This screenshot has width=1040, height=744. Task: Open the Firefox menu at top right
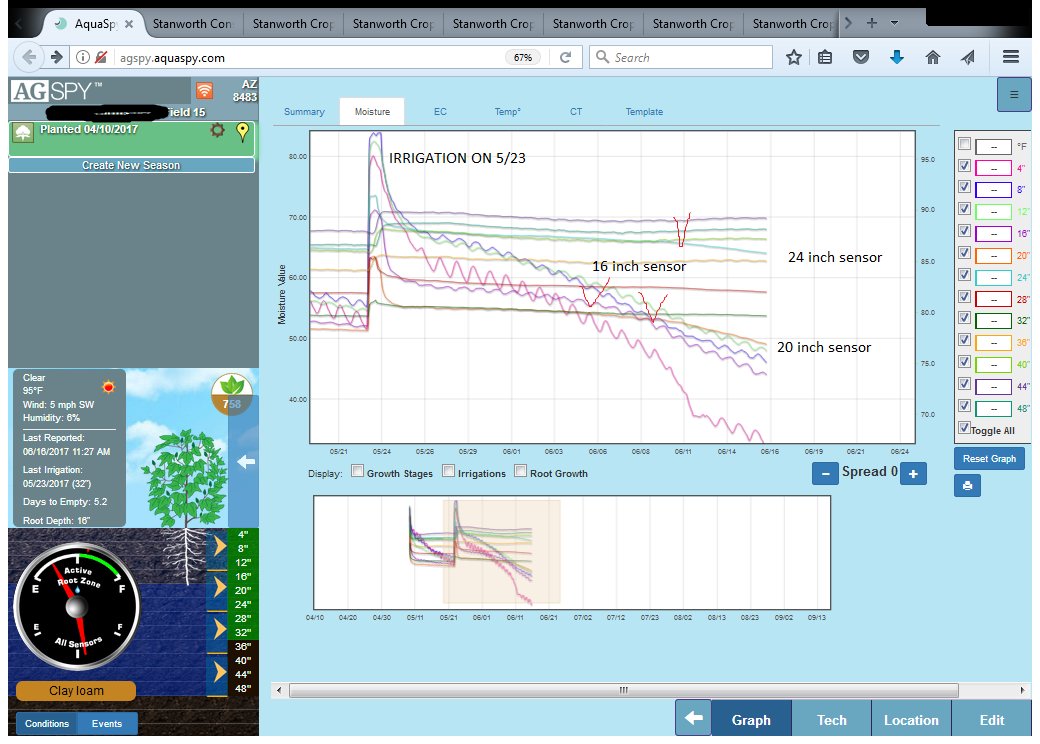click(x=1011, y=57)
